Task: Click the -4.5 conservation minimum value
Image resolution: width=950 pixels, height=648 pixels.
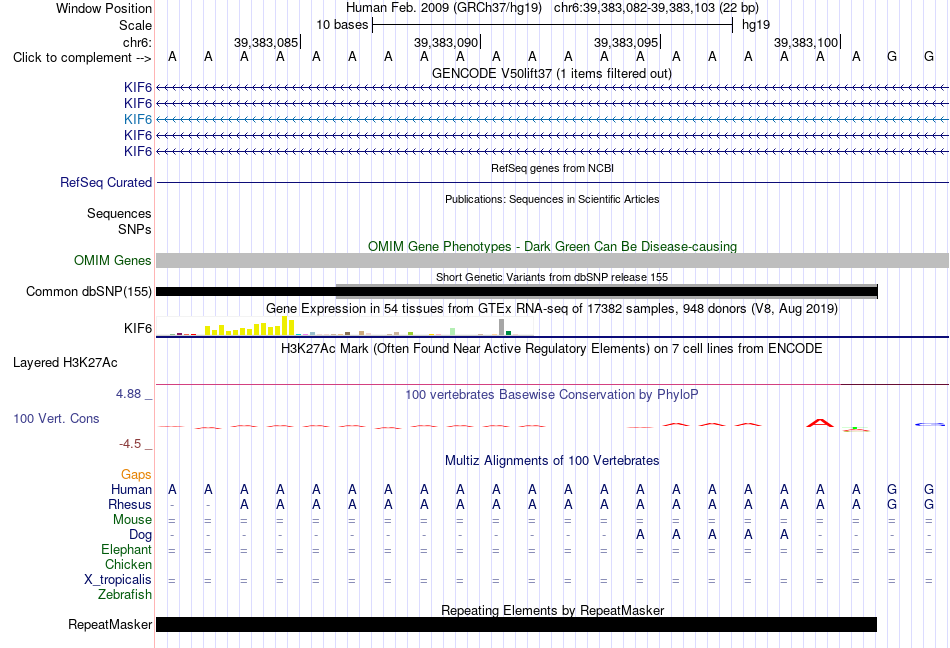Action: click(130, 445)
